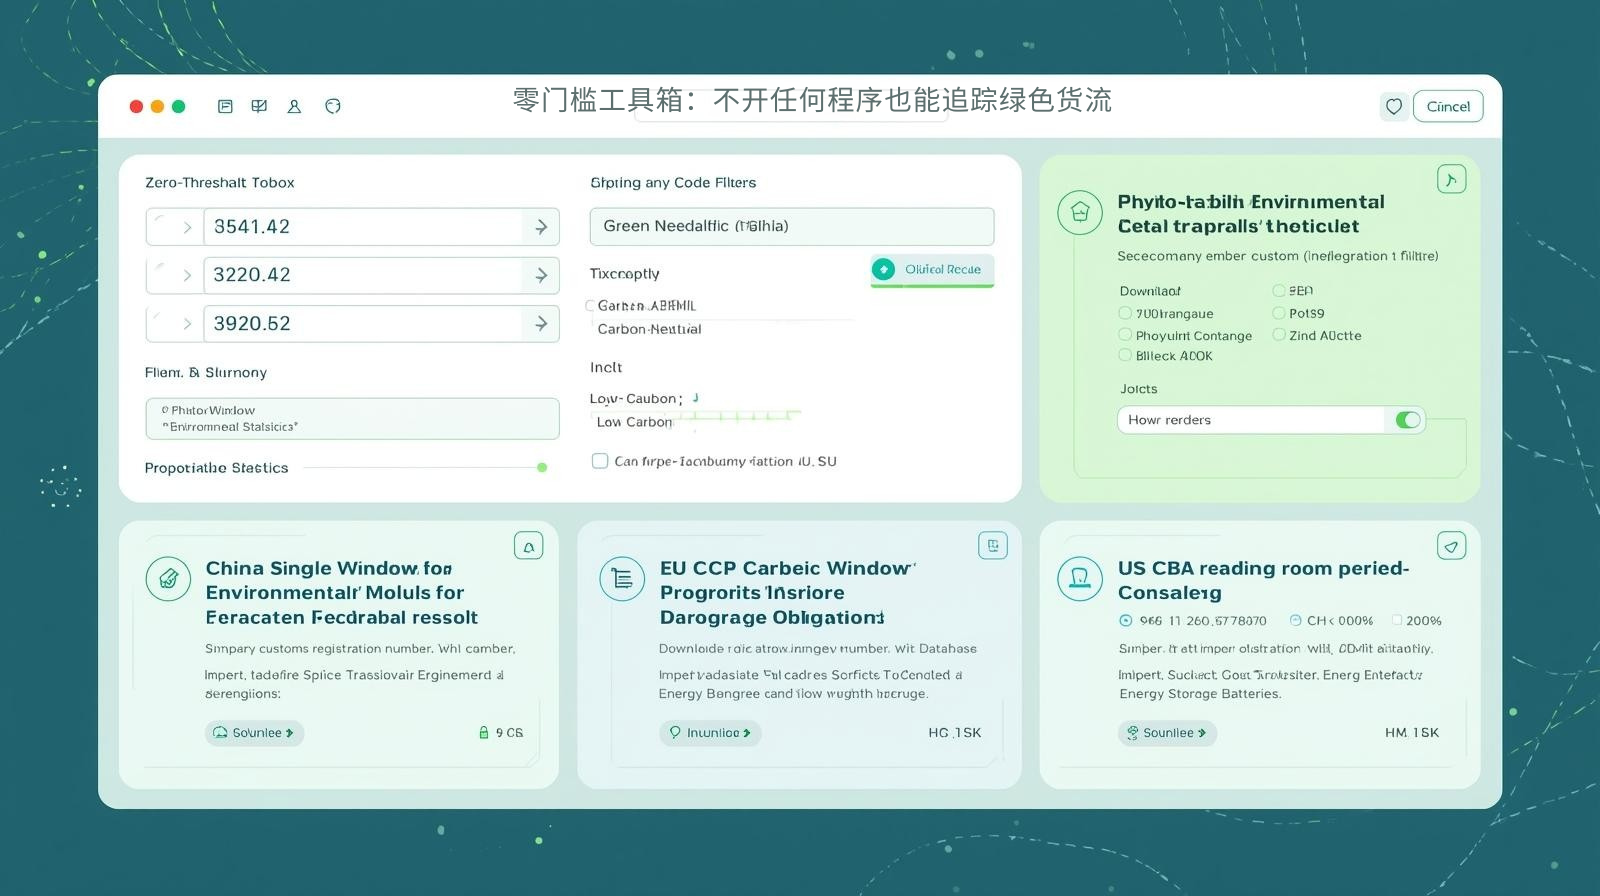
Task: Click the Inlunlioe button on EU CCP card
Action: (x=710, y=733)
